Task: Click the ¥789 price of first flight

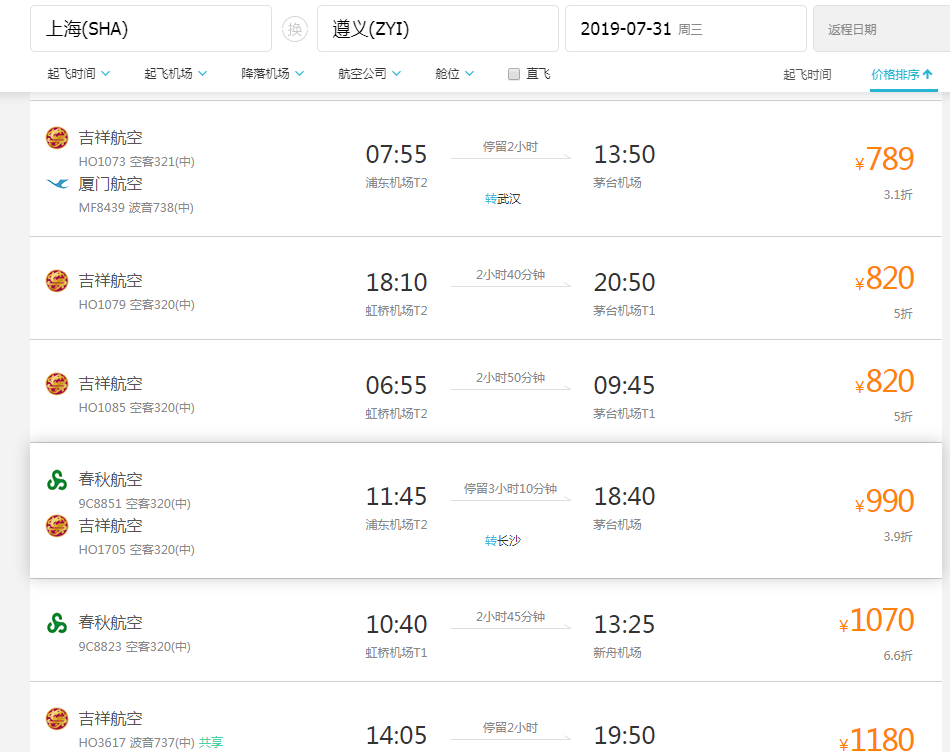Action: pyautogui.click(x=884, y=159)
